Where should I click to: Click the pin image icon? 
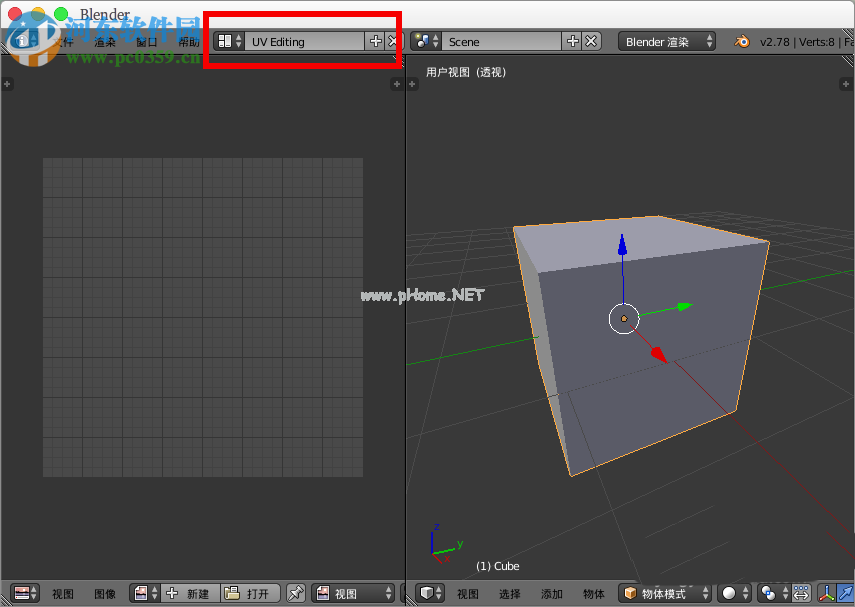point(296,594)
